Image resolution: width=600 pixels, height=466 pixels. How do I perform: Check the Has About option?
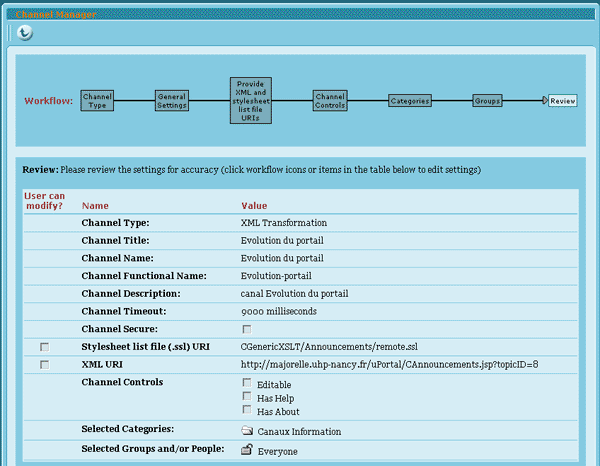tap(246, 411)
